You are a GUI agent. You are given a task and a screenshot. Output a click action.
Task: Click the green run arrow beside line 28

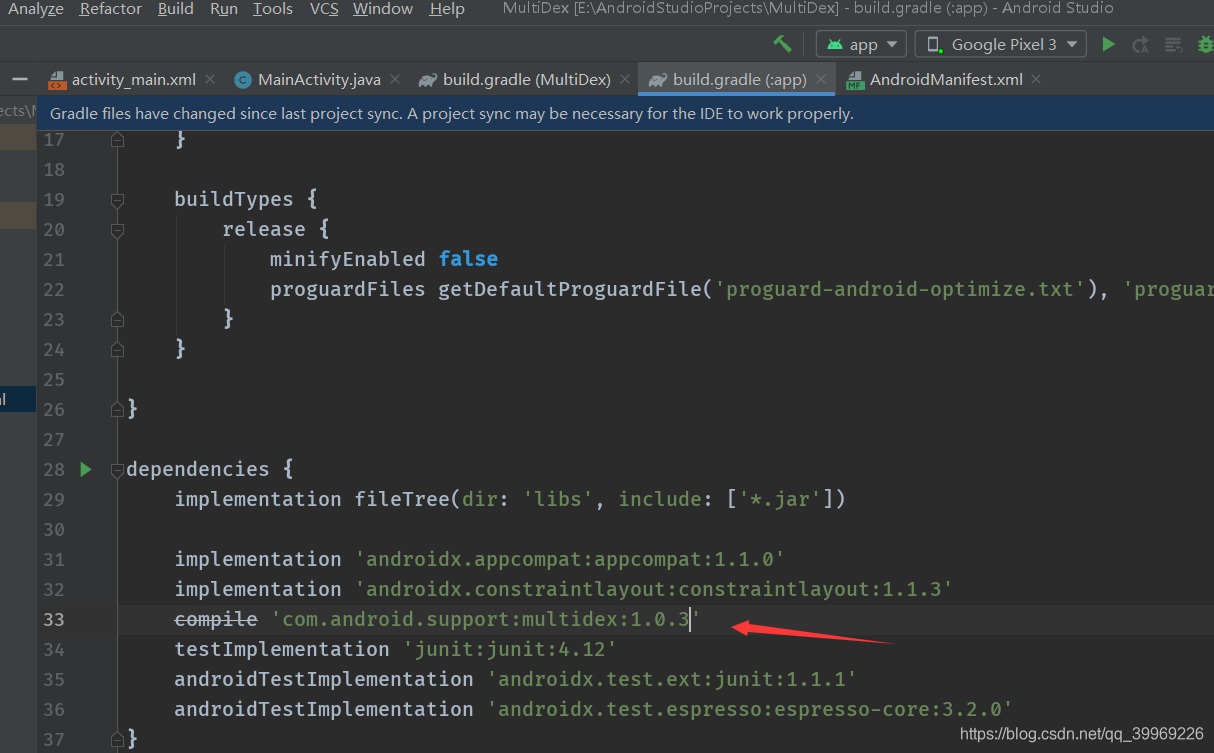pos(85,468)
